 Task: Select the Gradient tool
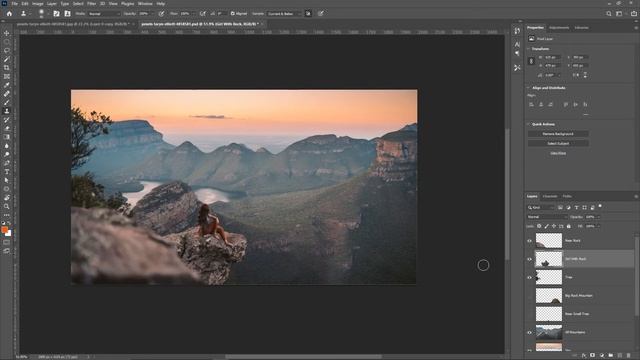[7, 137]
